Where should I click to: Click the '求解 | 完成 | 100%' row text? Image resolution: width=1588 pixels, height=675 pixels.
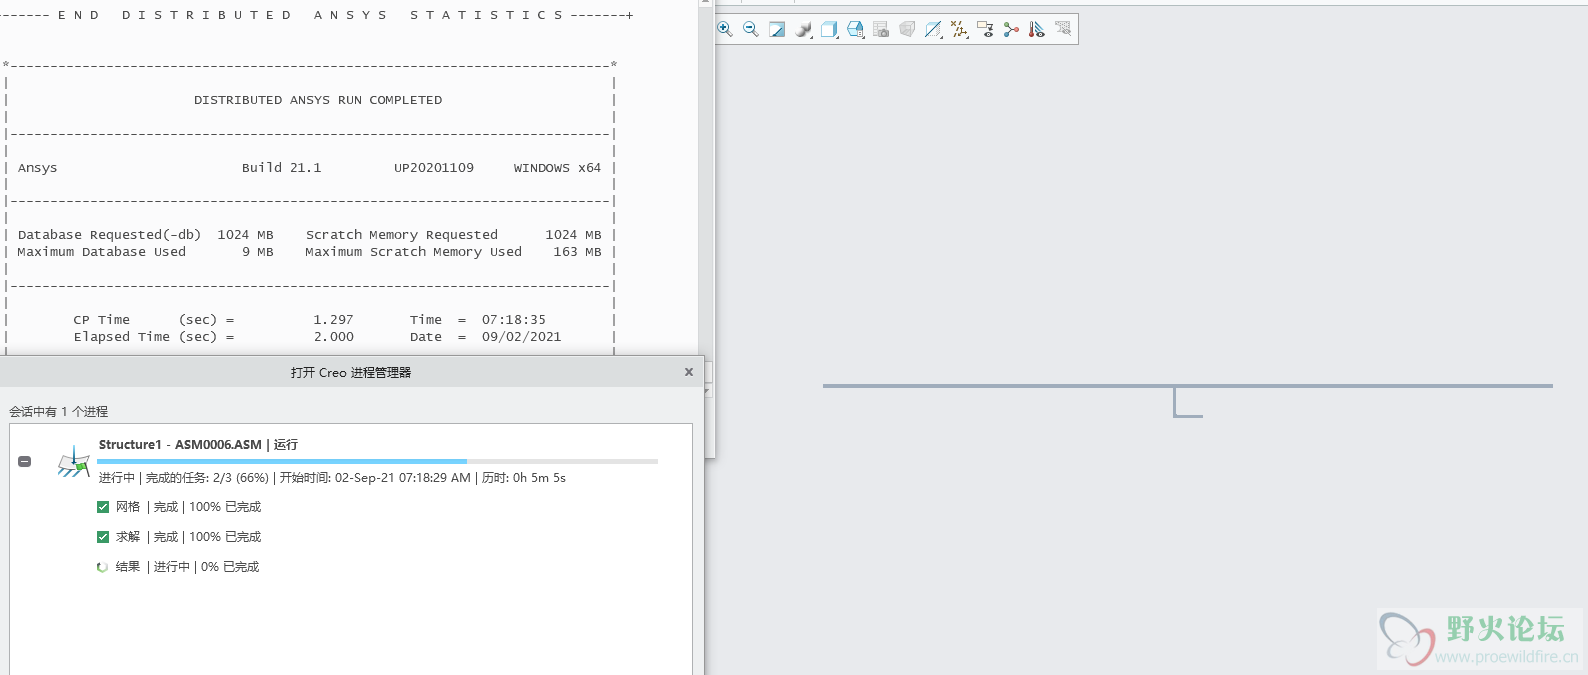(x=188, y=537)
